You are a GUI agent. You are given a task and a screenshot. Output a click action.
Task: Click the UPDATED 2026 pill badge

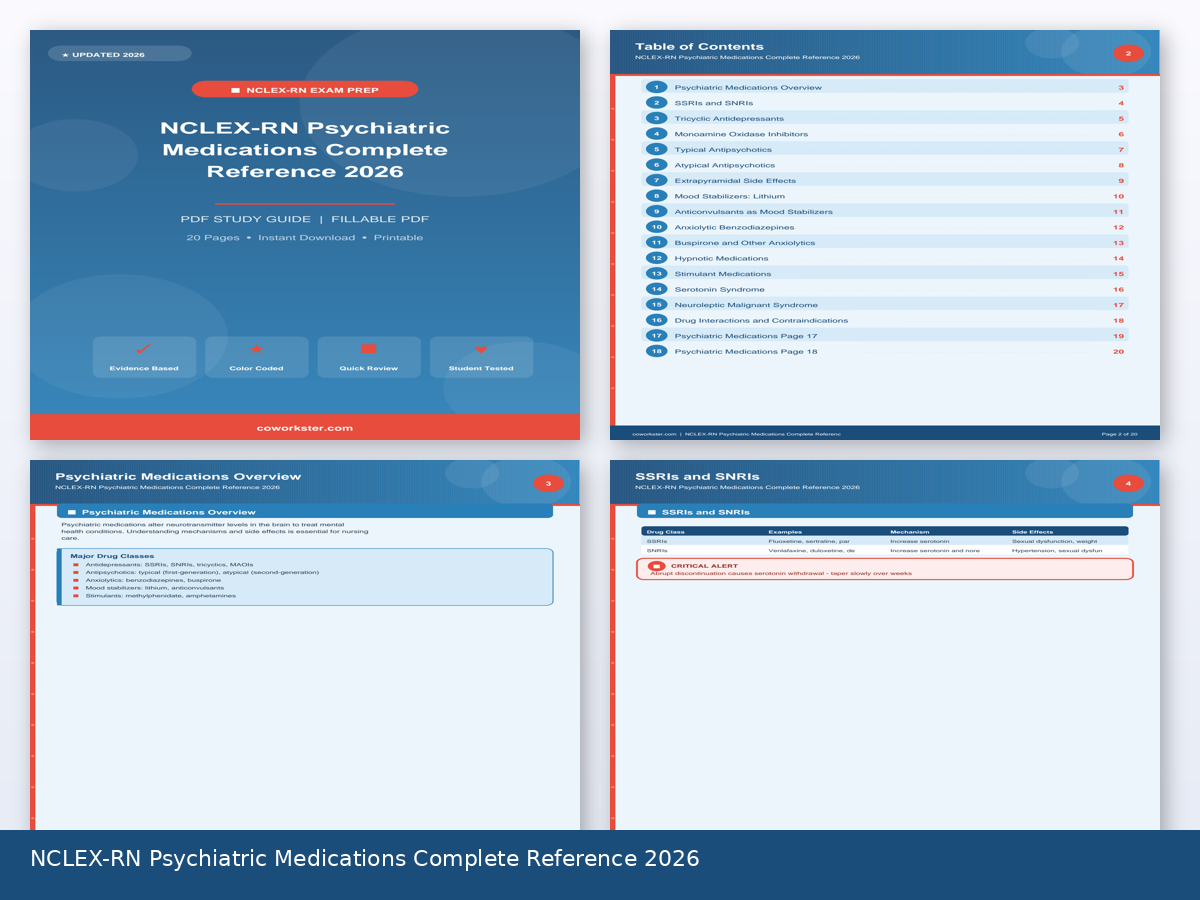pyautogui.click(x=118, y=53)
